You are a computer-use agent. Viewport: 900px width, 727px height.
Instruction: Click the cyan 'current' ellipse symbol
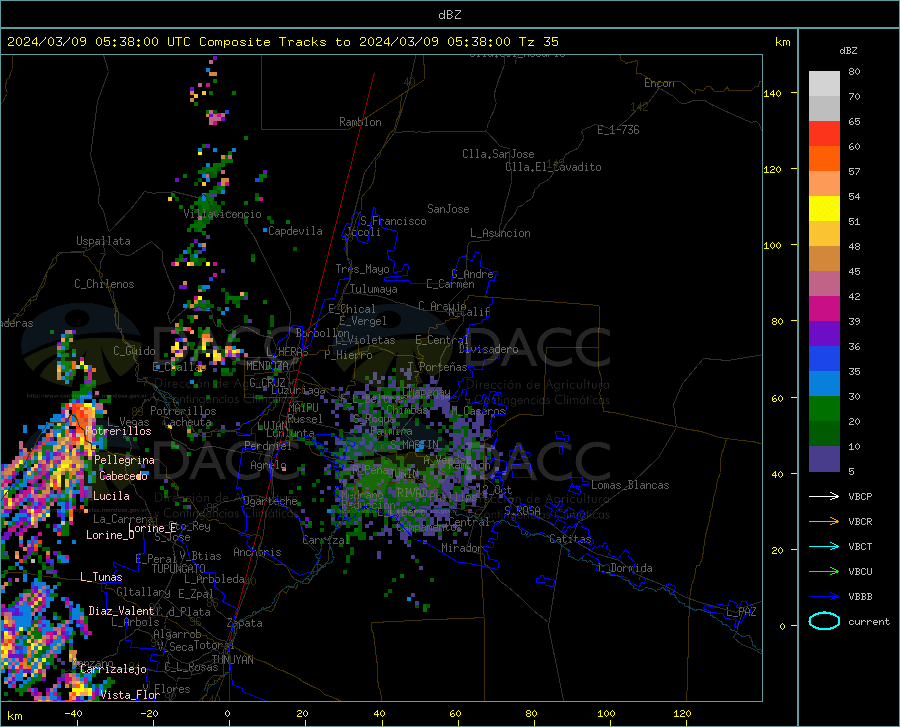pyautogui.click(x=824, y=621)
